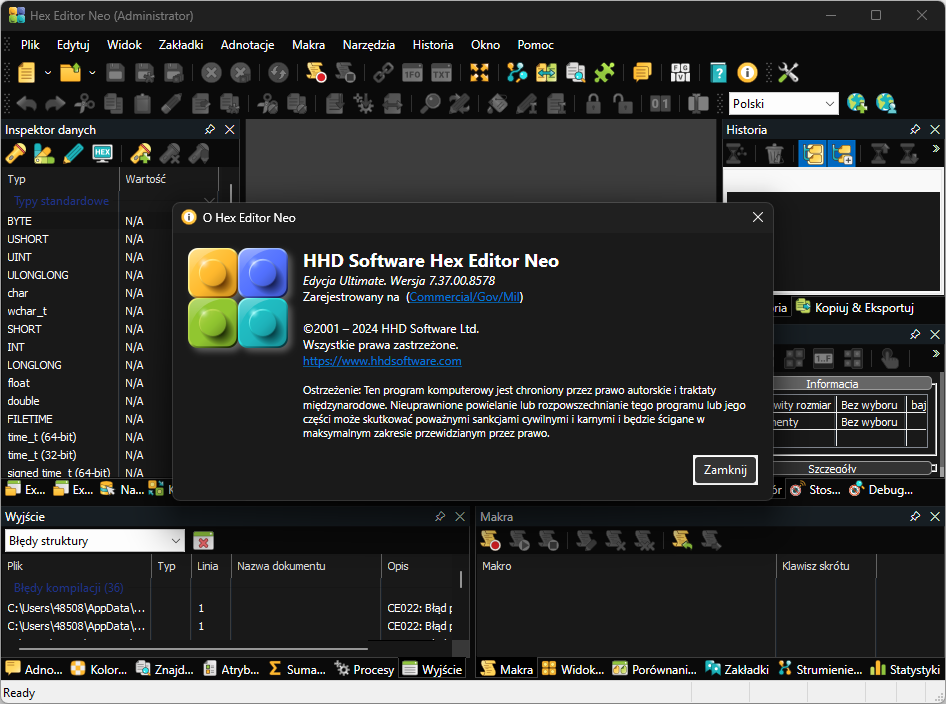The image size is (946, 704).
Task: Close the Wyjście panel
Action: coord(460,516)
